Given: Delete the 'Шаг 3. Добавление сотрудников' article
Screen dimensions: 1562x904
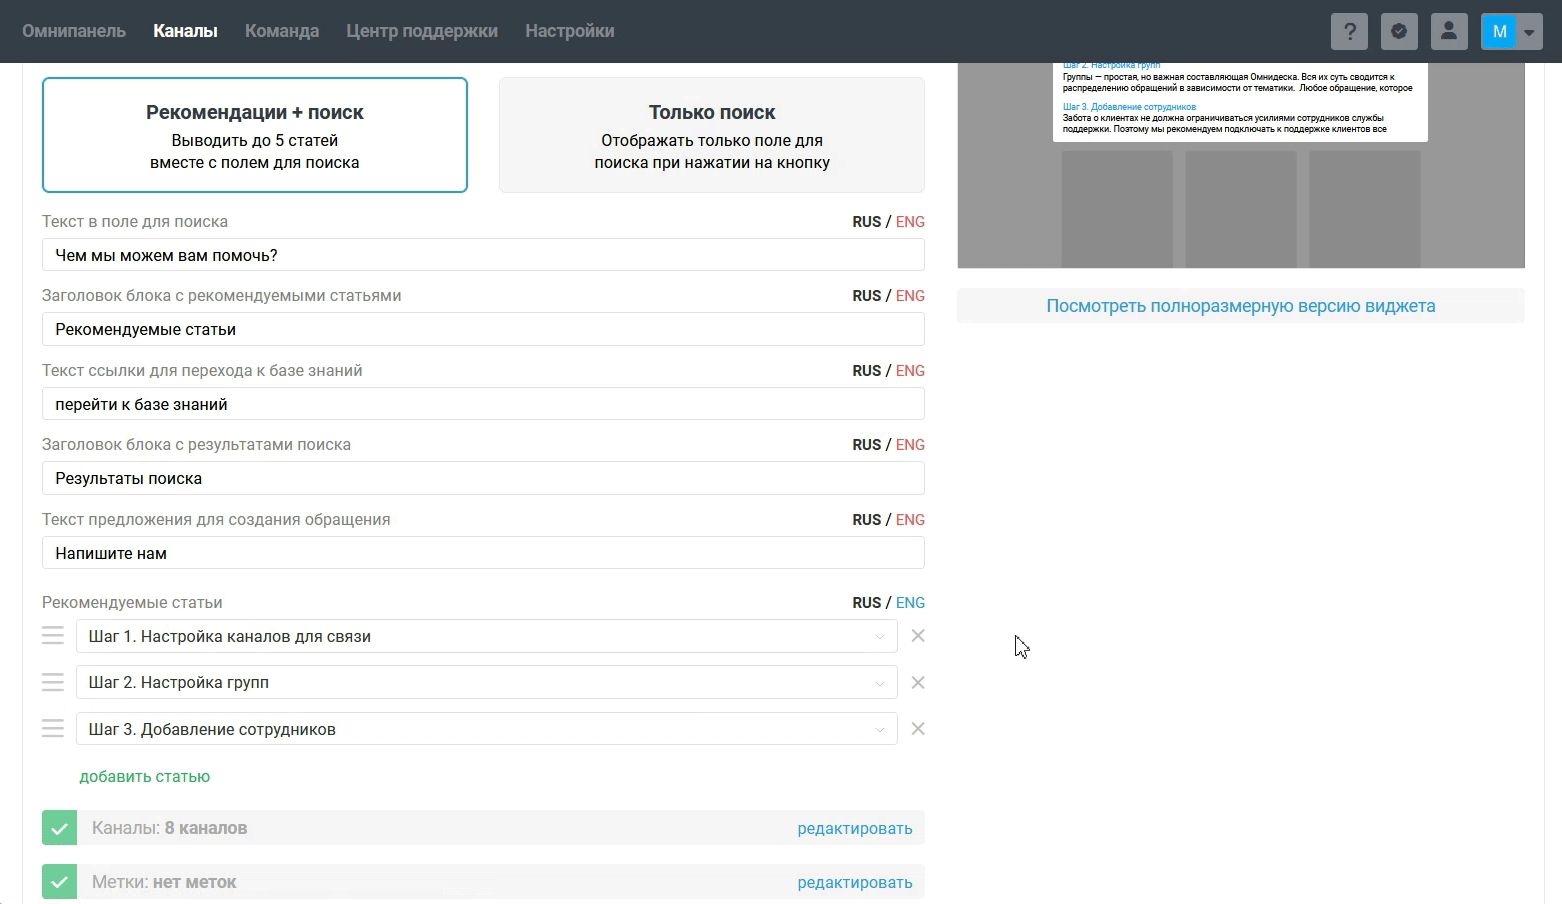Looking at the screenshot, I should [918, 729].
